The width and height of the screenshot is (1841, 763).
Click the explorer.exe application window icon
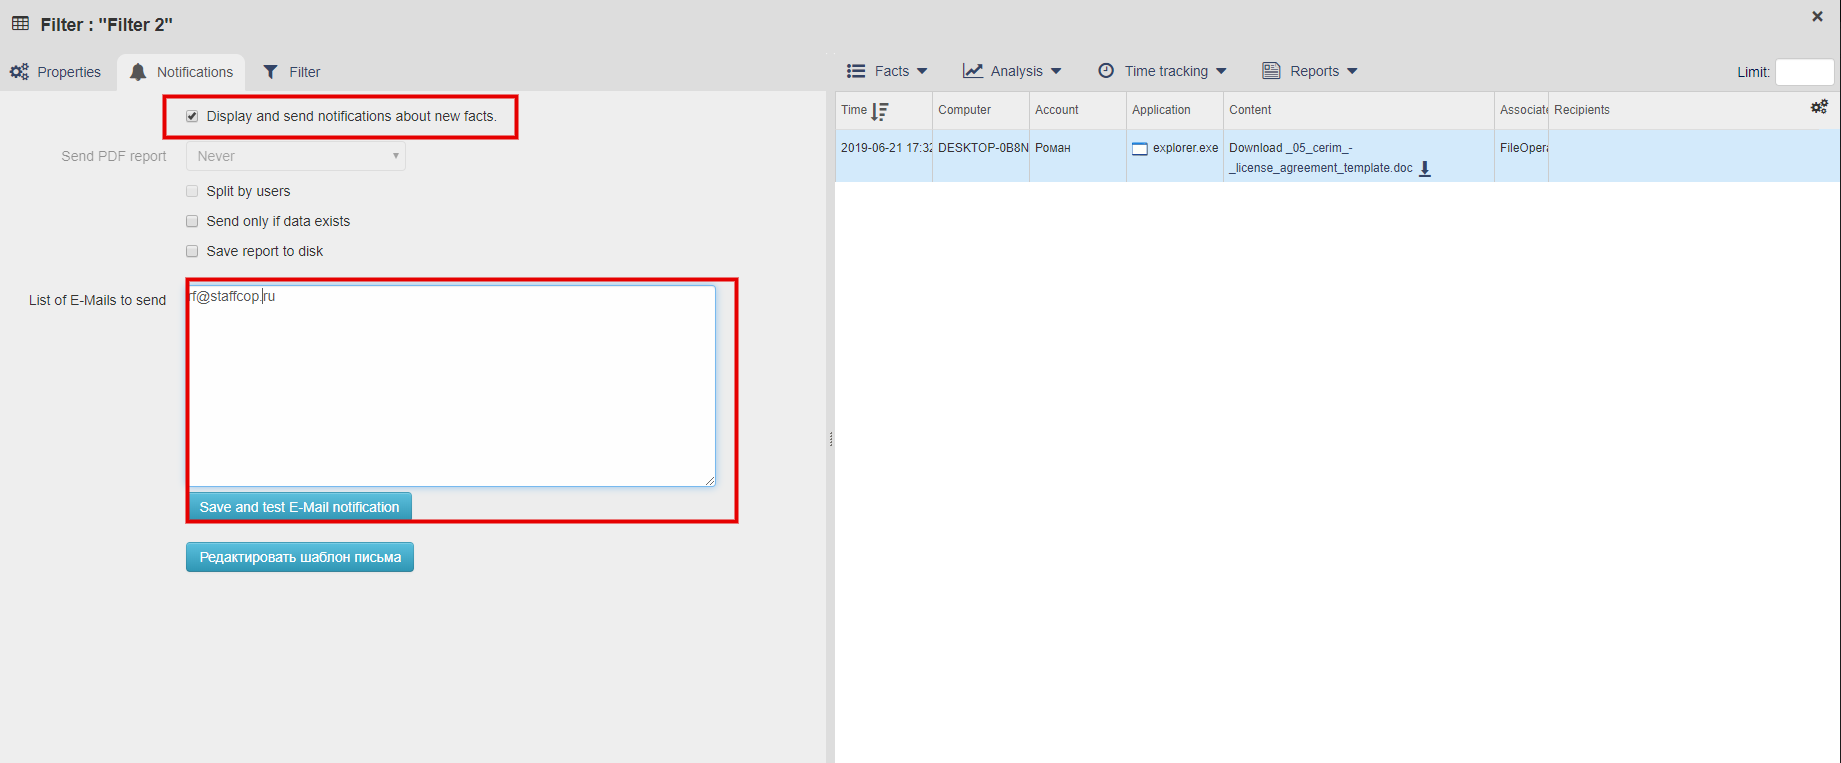click(1139, 149)
